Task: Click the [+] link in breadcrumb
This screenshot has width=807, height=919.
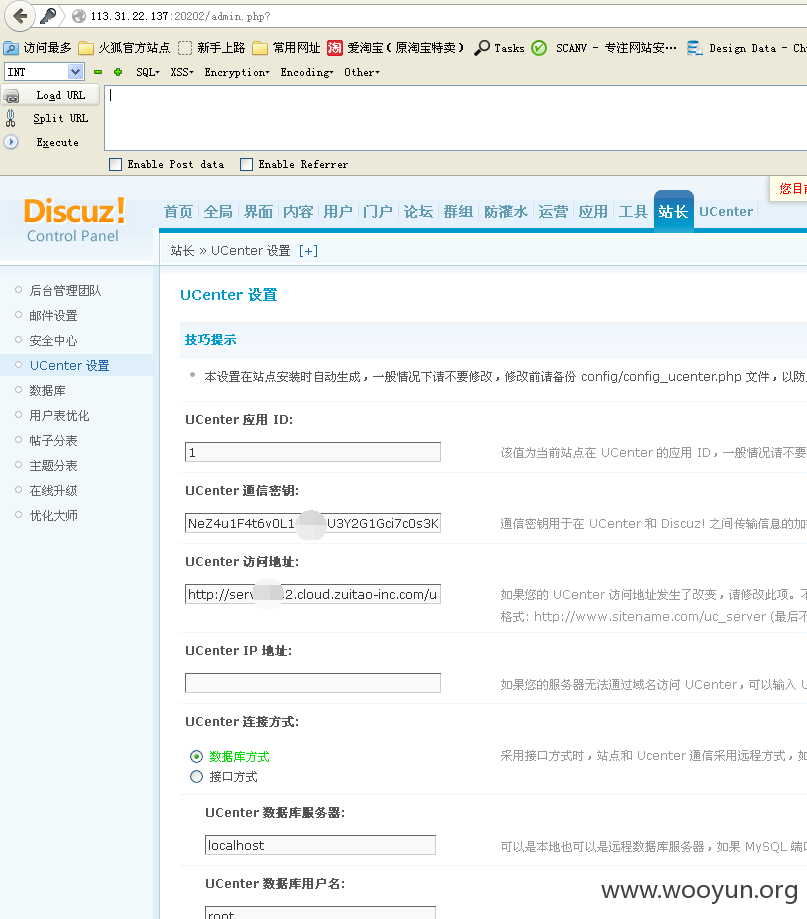Action: (x=308, y=251)
